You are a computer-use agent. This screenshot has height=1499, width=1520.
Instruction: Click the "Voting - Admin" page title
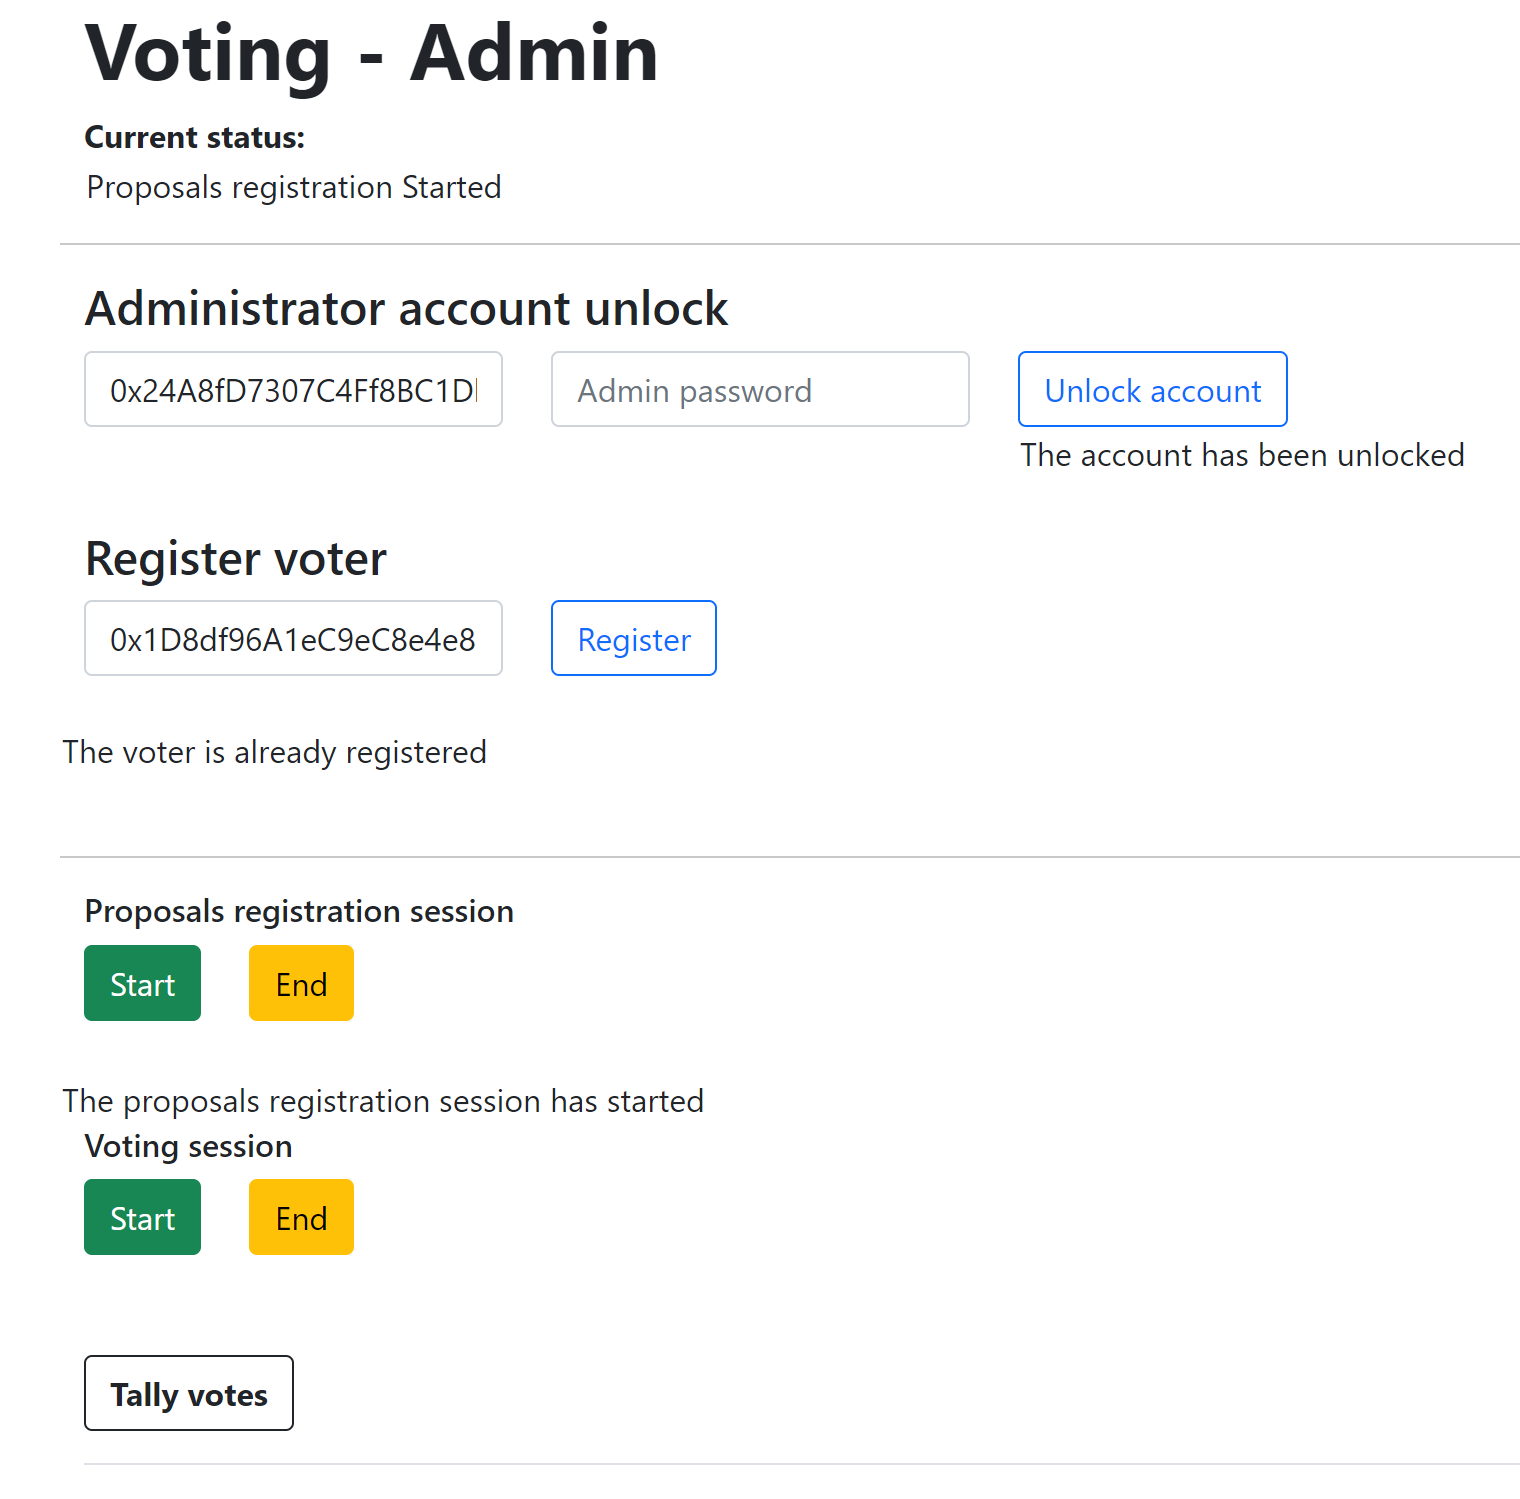click(371, 53)
